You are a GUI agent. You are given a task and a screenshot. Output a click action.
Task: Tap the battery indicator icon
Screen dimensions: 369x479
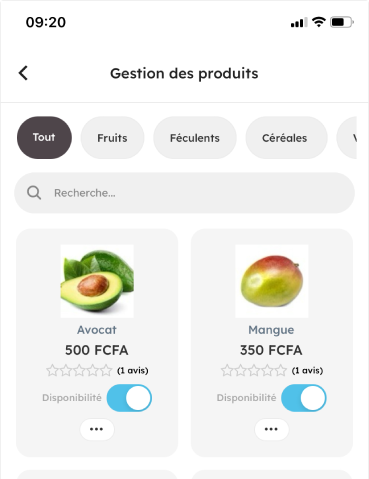[x=342, y=22]
